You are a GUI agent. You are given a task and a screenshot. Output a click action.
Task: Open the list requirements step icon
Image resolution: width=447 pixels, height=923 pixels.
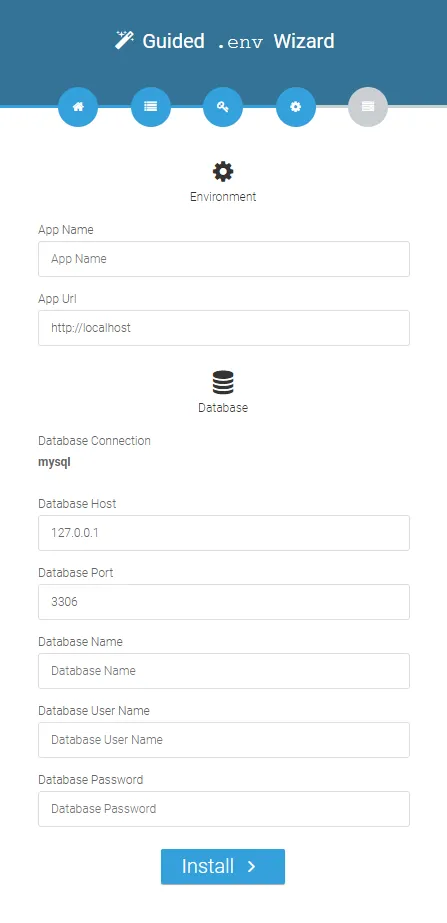tap(151, 107)
